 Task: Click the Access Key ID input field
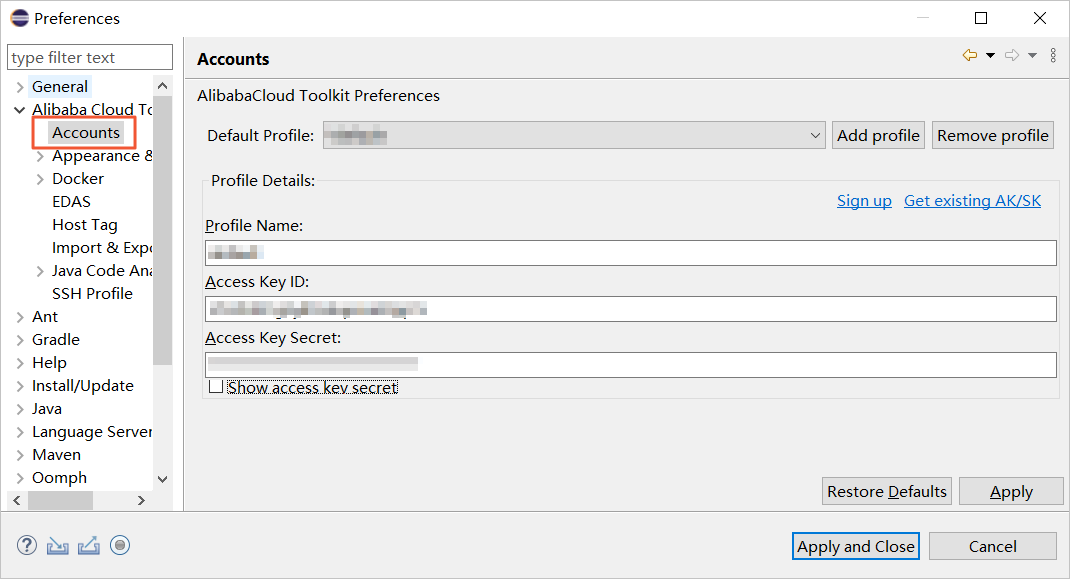pyautogui.click(x=630, y=309)
